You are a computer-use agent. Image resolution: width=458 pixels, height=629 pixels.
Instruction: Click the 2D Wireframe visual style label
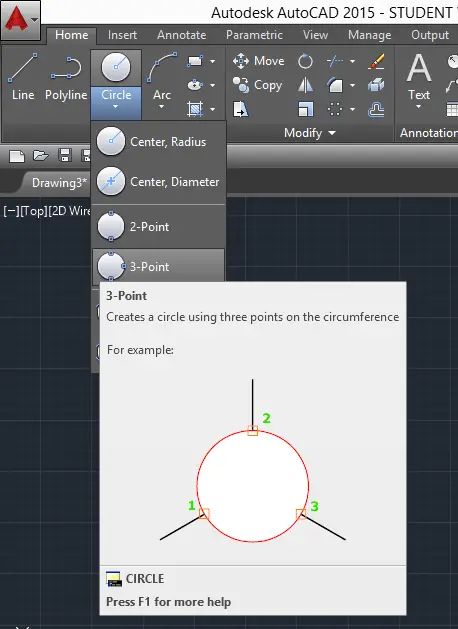click(x=70, y=211)
